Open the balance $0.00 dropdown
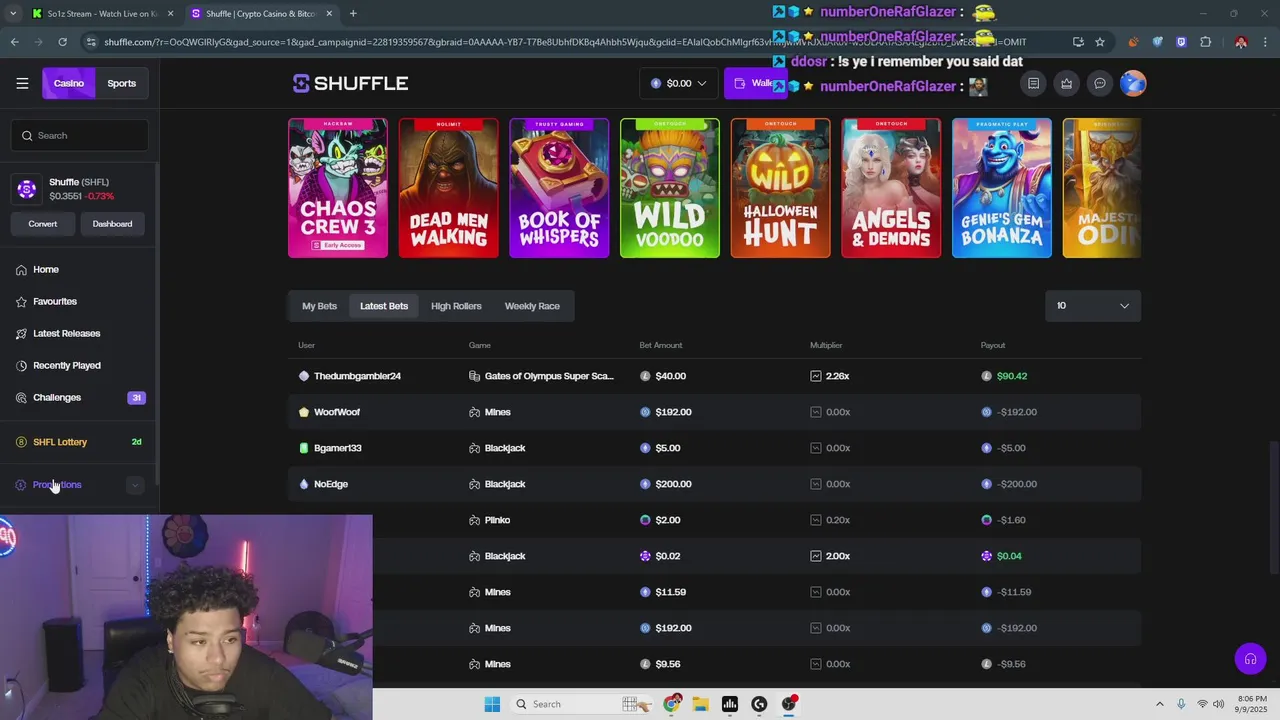 (x=679, y=83)
